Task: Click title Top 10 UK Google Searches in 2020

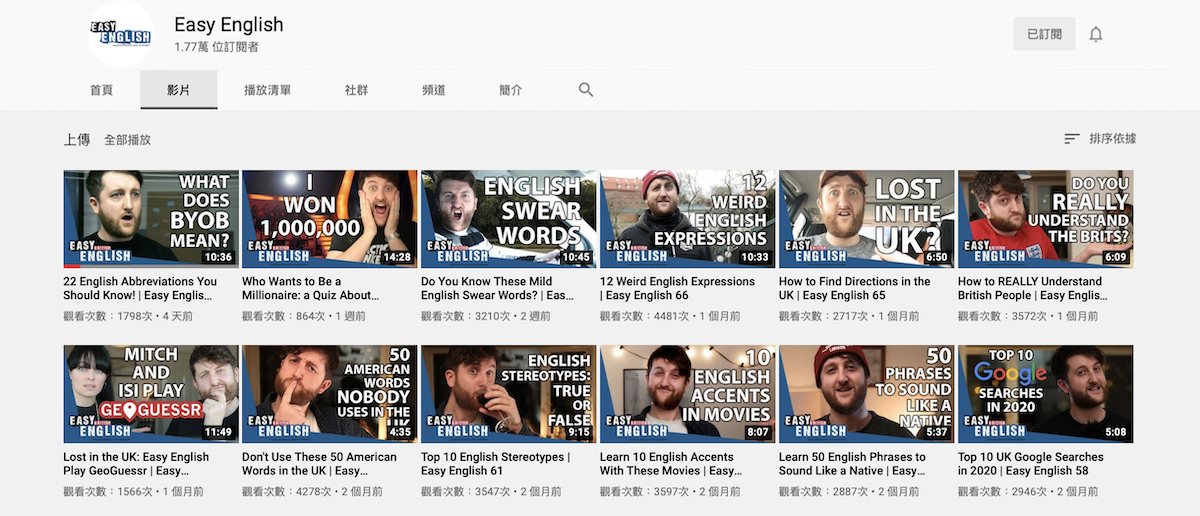Action: (1031, 464)
